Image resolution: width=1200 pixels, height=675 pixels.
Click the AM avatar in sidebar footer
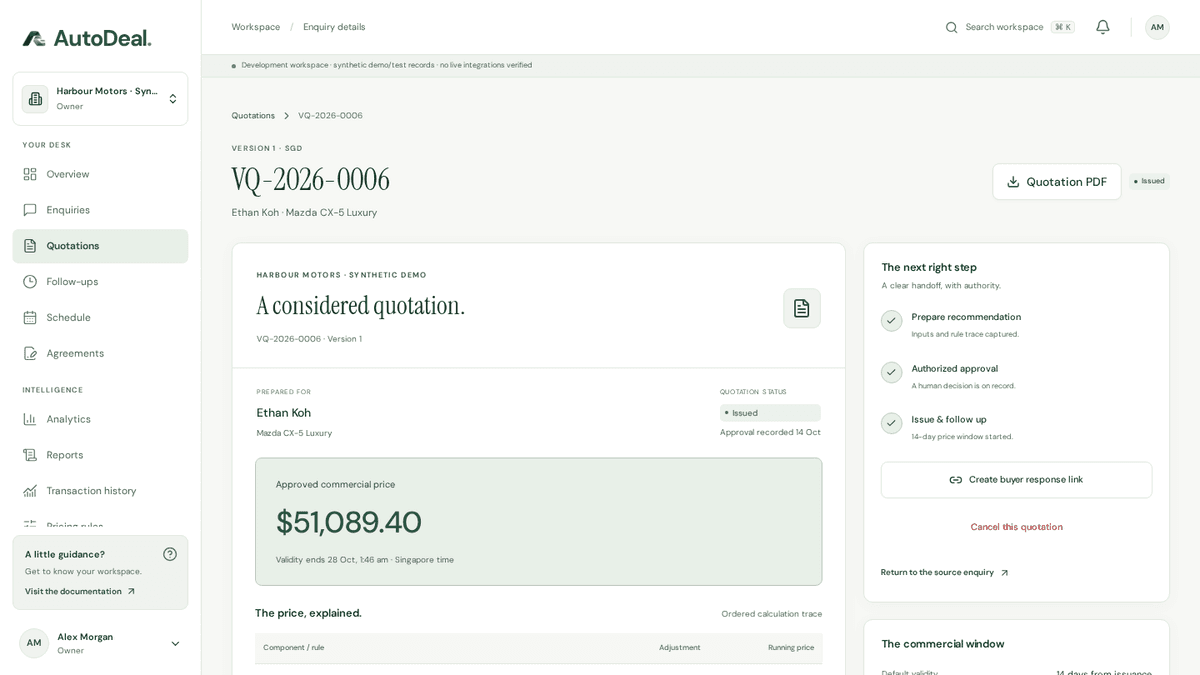click(34, 643)
